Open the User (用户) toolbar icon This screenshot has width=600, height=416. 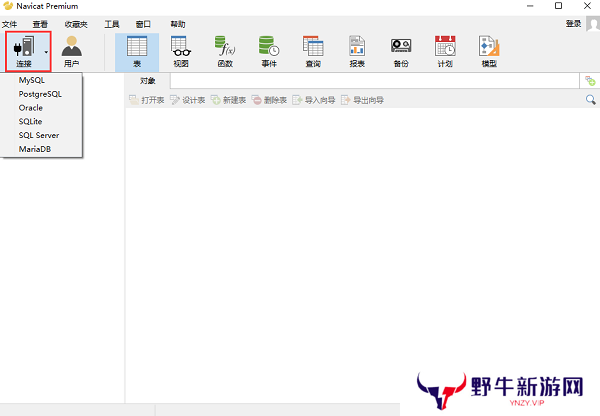click(72, 51)
